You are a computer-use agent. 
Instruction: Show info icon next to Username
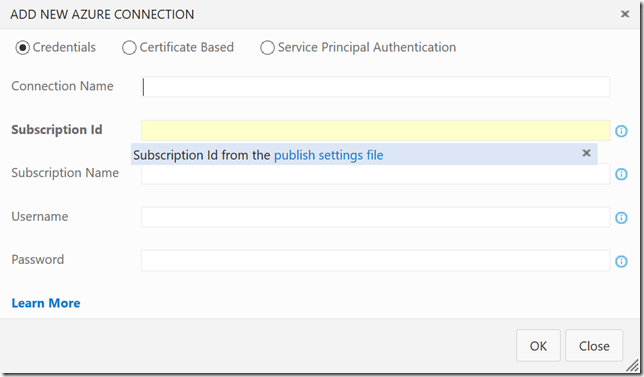coord(621,218)
